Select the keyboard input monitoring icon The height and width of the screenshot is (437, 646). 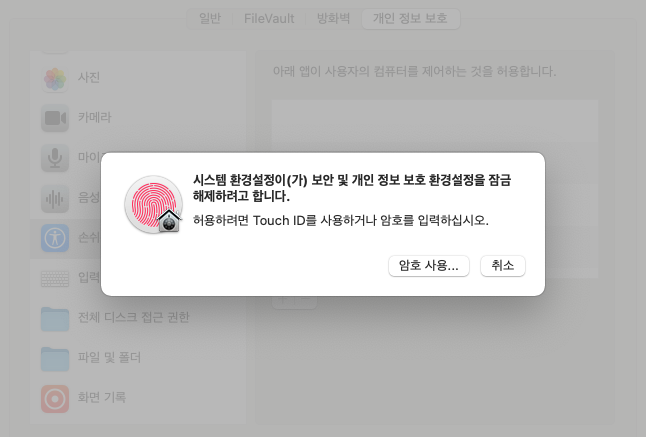[x=55, y=279]
